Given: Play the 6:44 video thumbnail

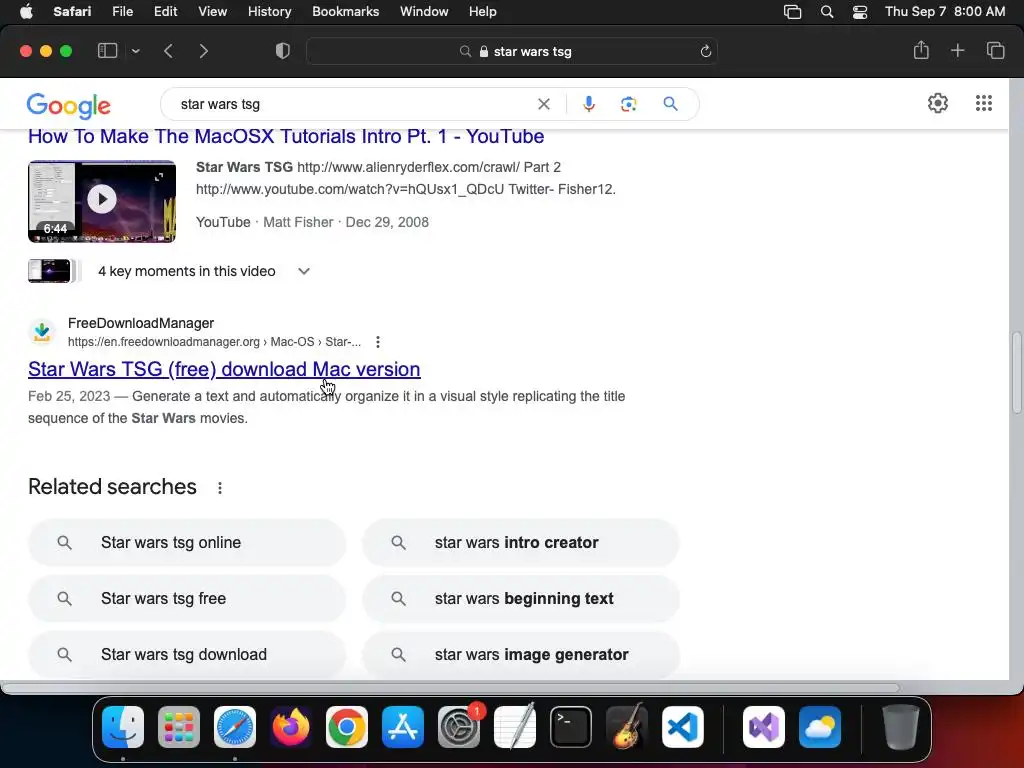Looking at the screenshot, I should [102, 200].
